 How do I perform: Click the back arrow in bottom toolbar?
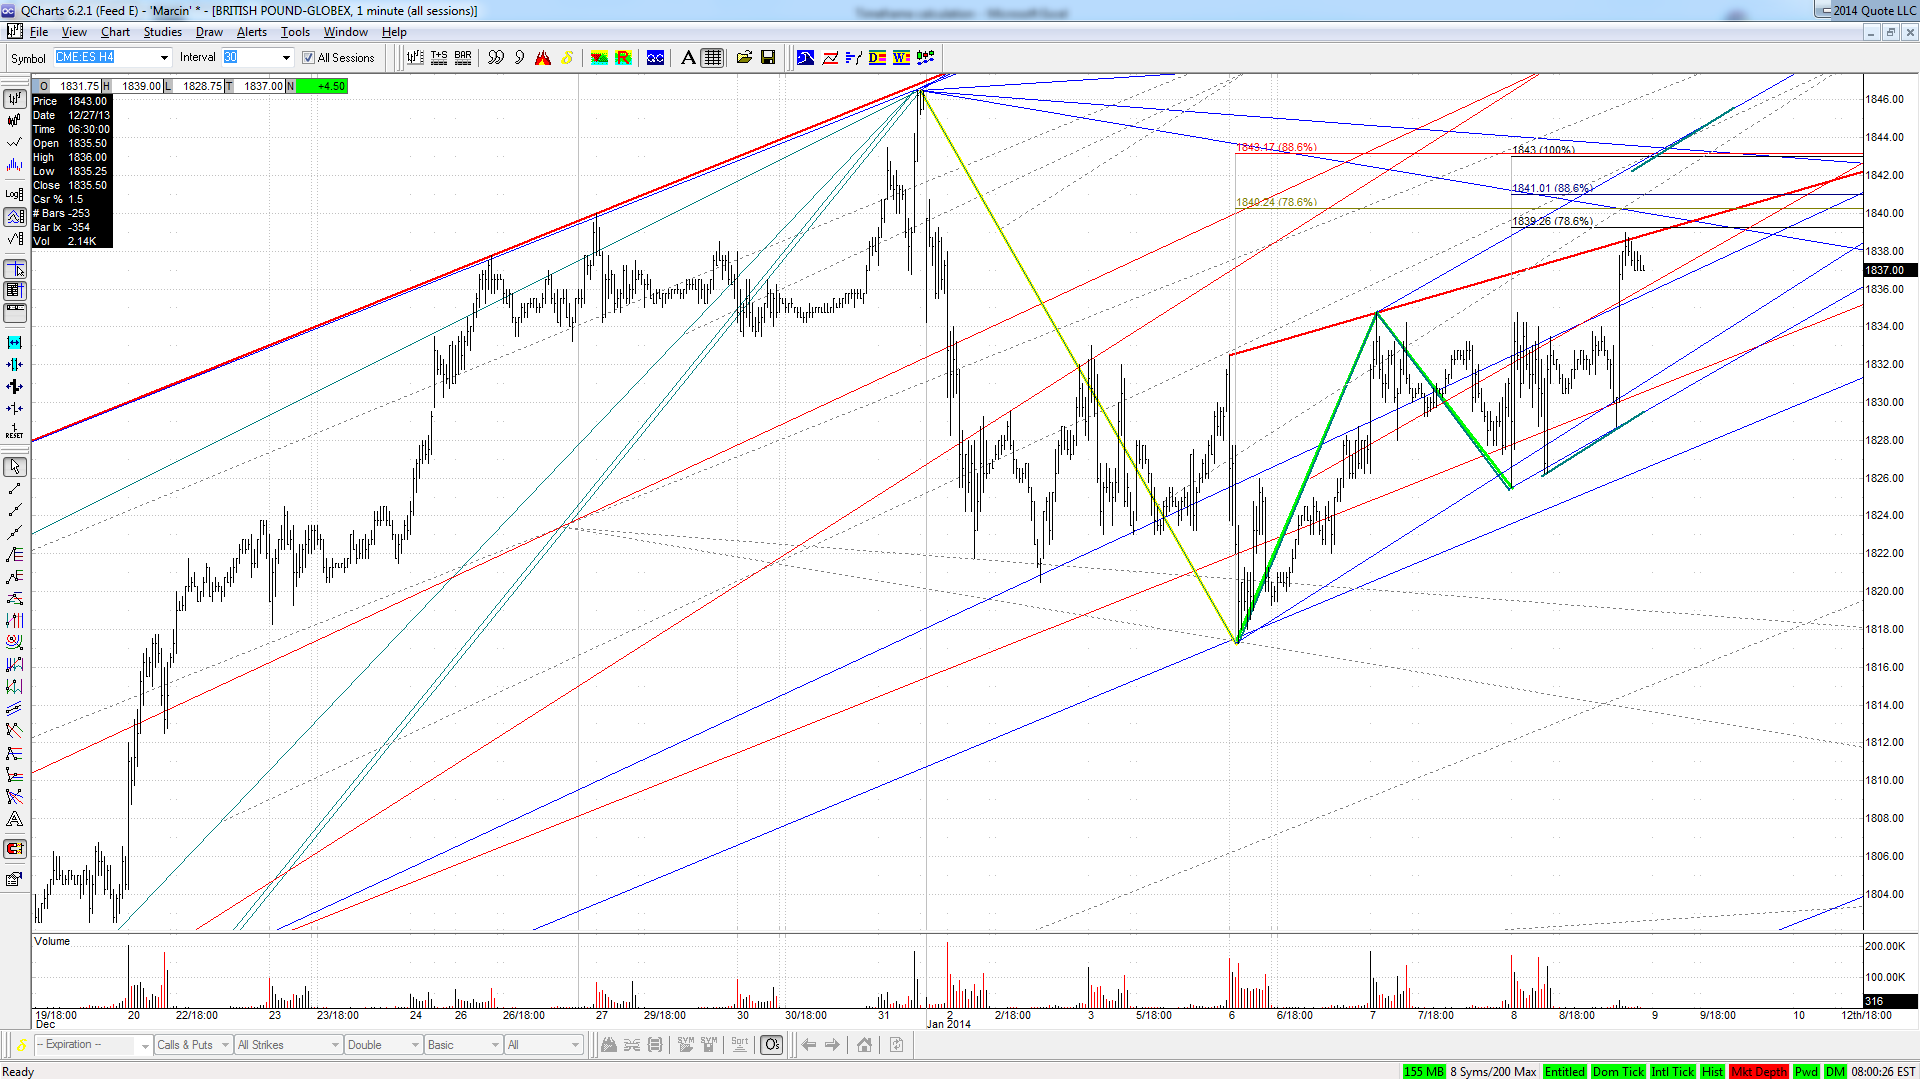point(809,1045)
